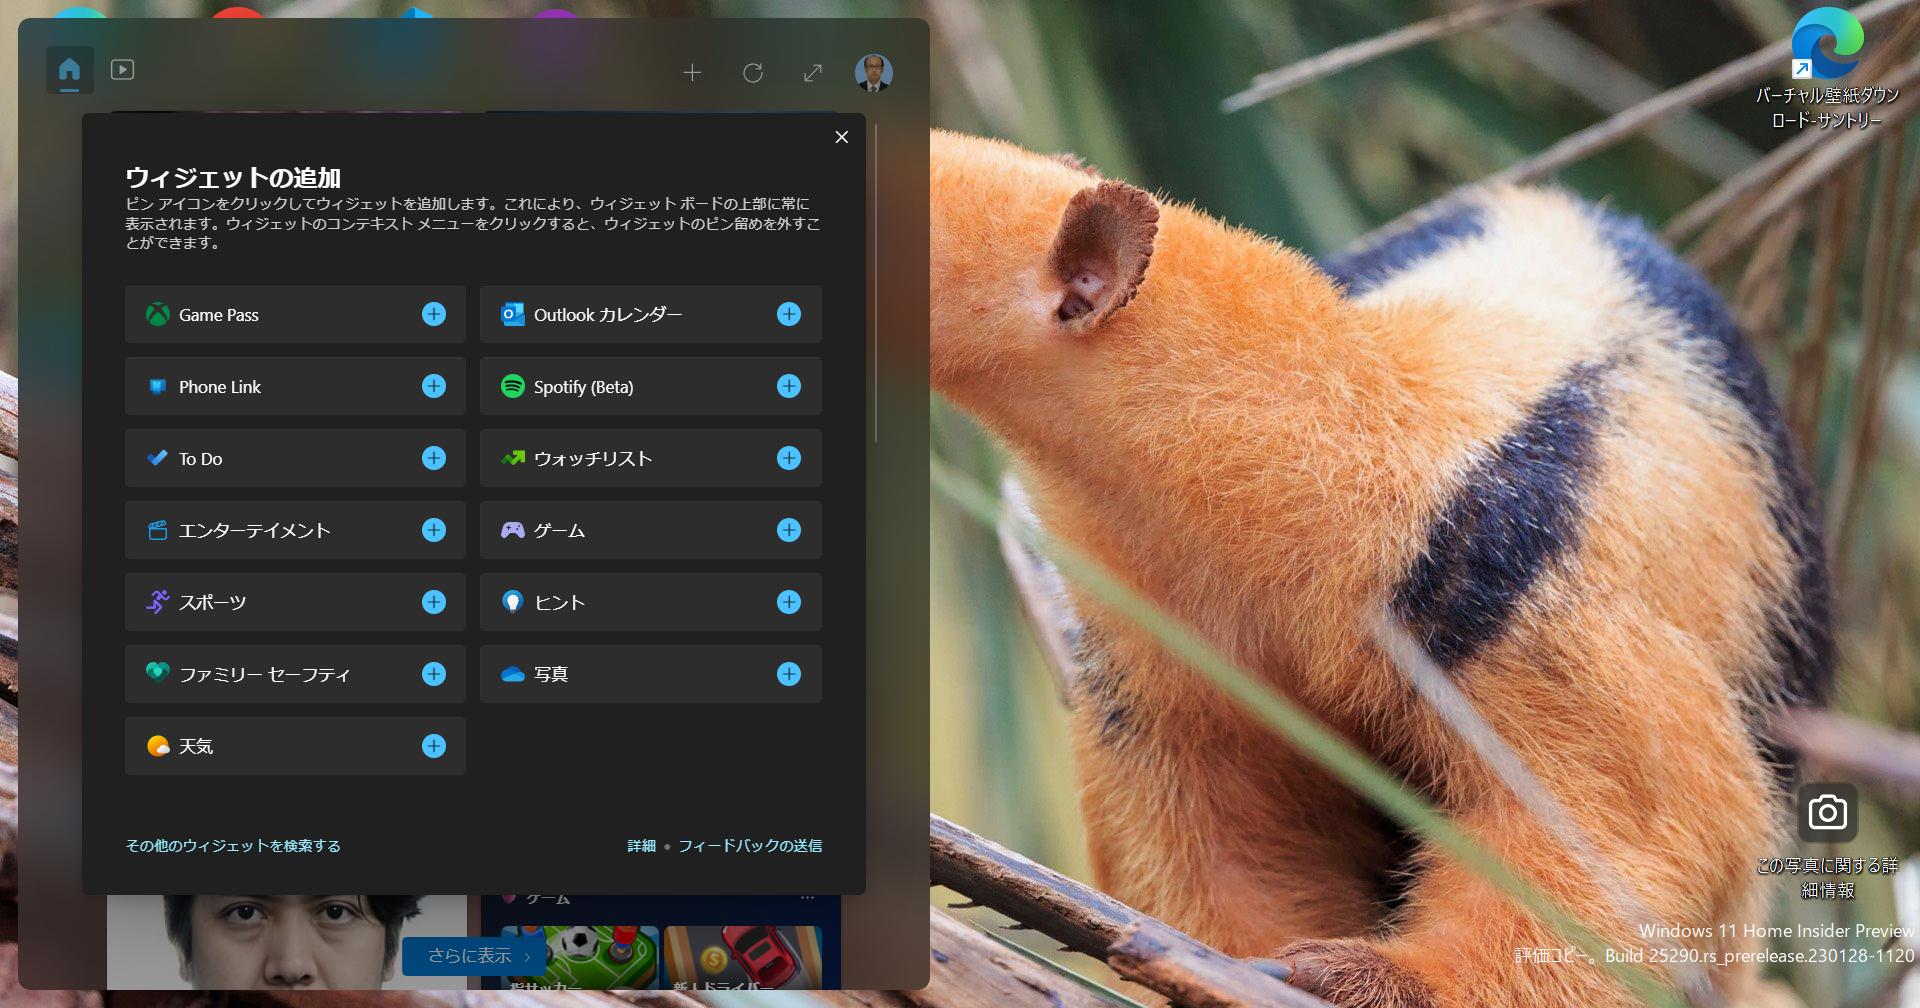Click the Phone Link label text

pyautogui.click(x=220, y=387)
